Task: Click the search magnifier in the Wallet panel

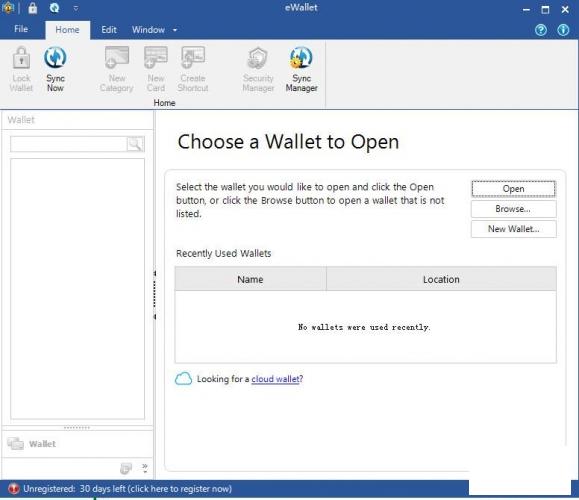Action: click(135, 144)
